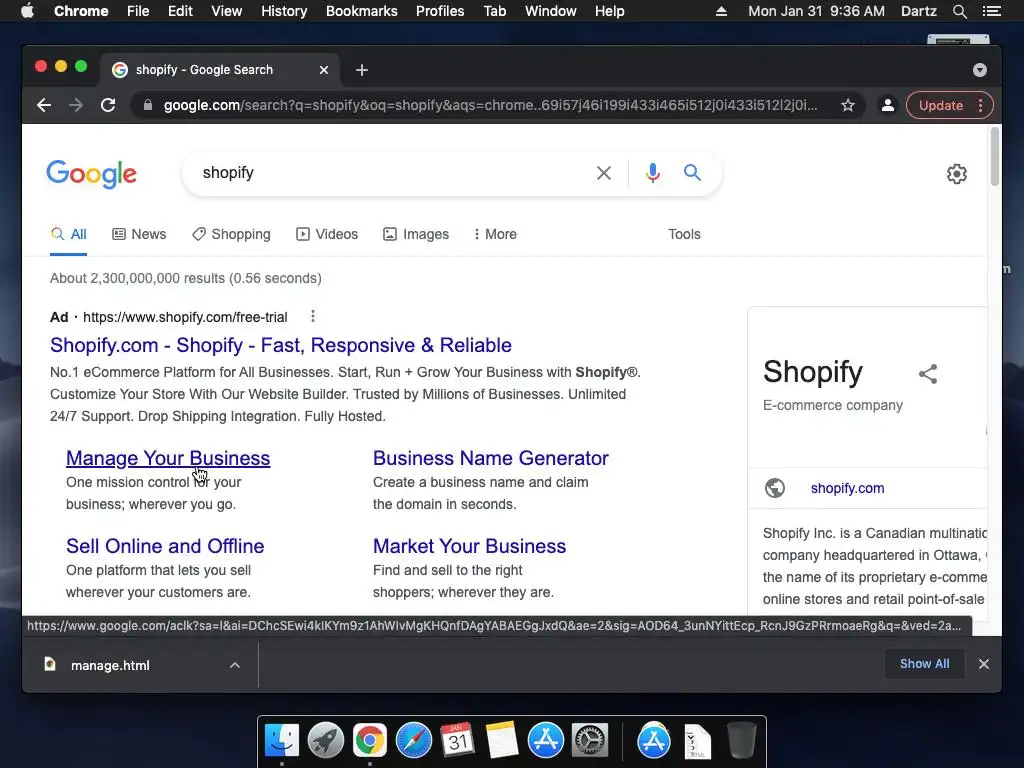Switch to the Shopping tab

pyautogui.click(x=231, y=234)
